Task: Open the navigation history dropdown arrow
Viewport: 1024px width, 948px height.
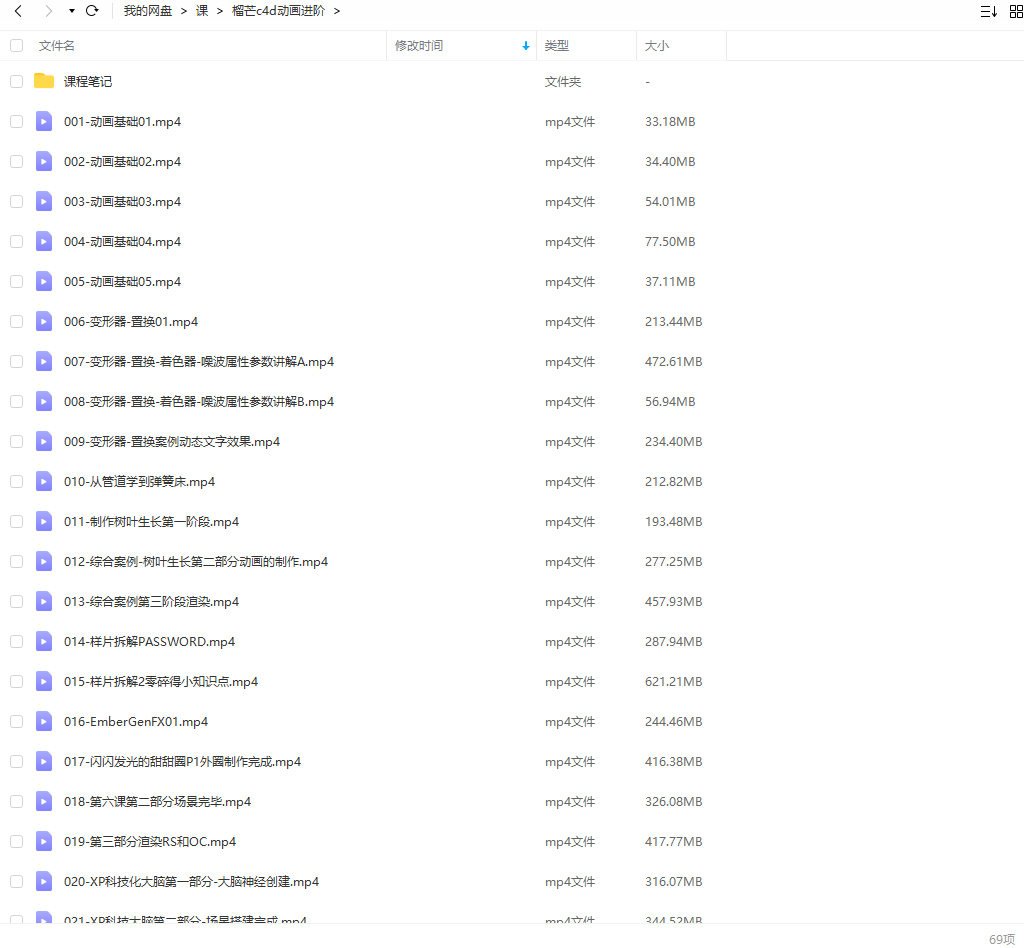Action: click(71, 11)
